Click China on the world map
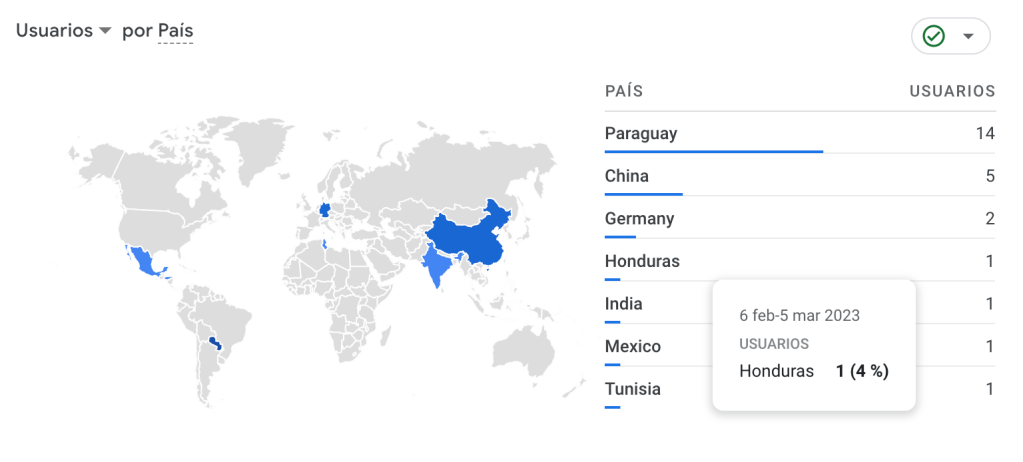This screenshot has width=1023, height=462. (x=470, y=238)
